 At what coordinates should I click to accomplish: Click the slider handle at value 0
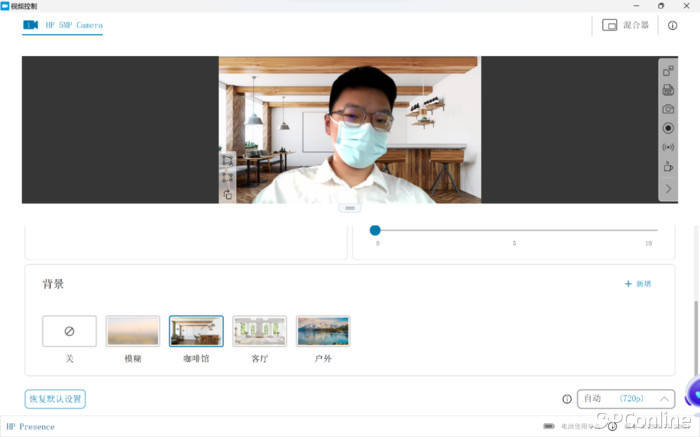tap(375, 230)
